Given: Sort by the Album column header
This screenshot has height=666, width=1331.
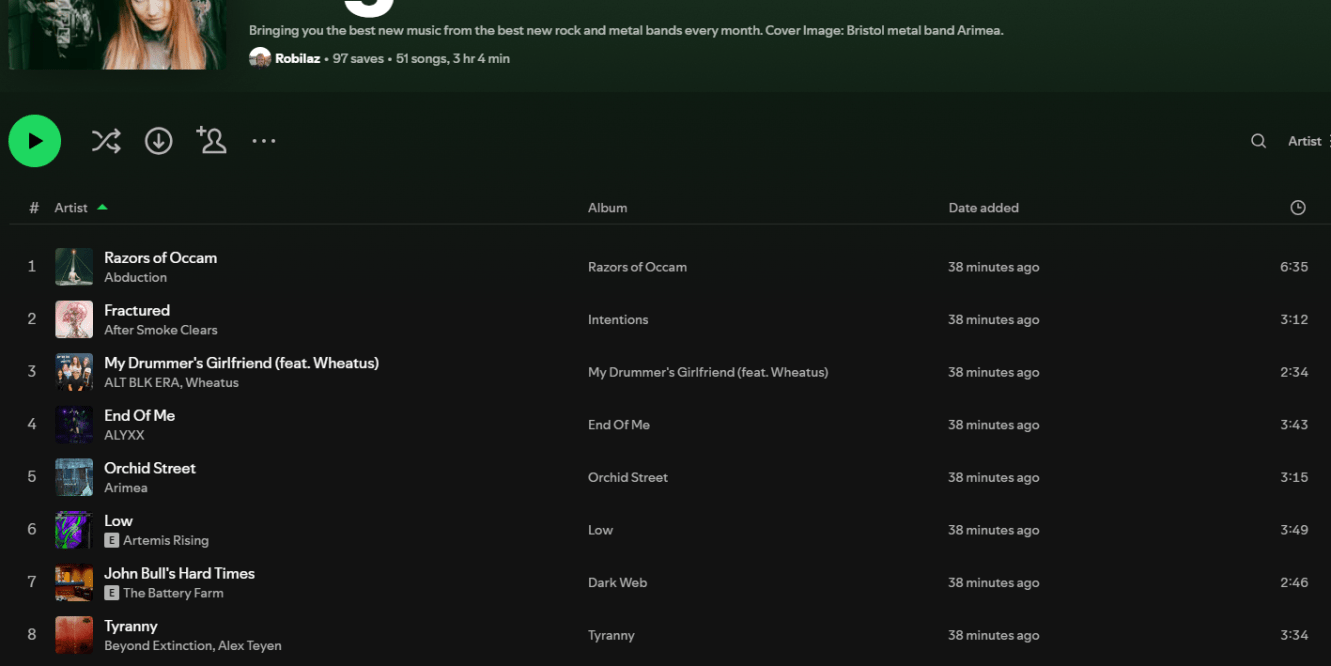Looking at the screenshot, I should [x=607, y=208].
